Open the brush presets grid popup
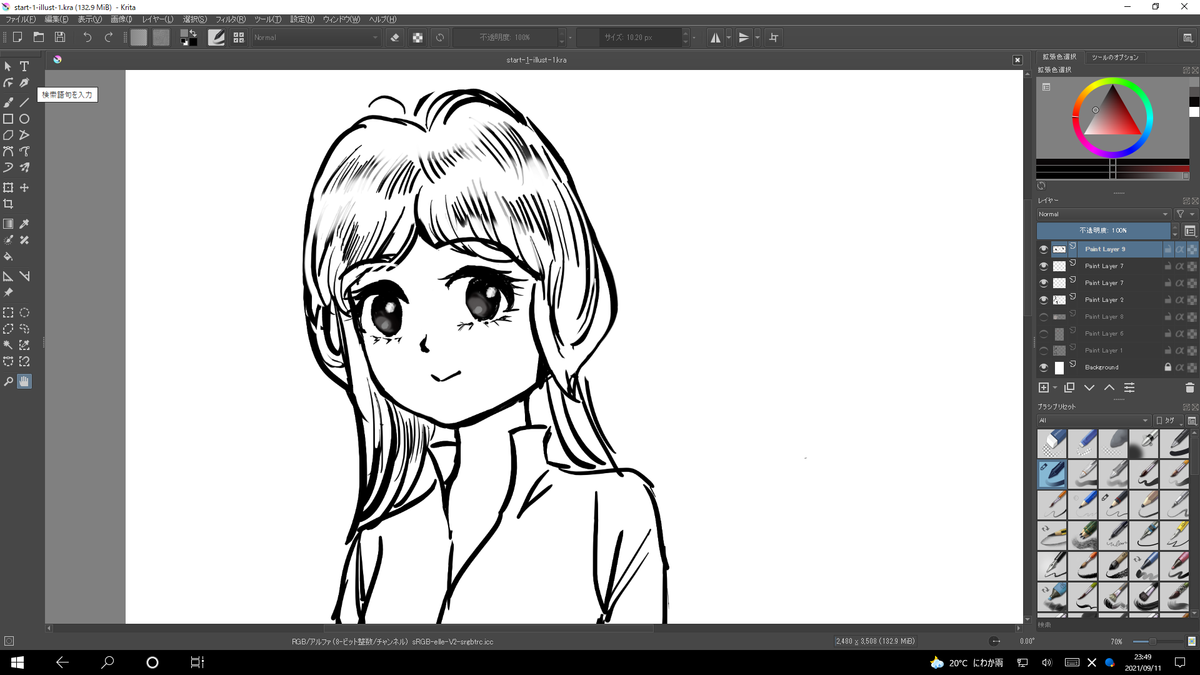Screen dimensions: 1200x675 239,37
